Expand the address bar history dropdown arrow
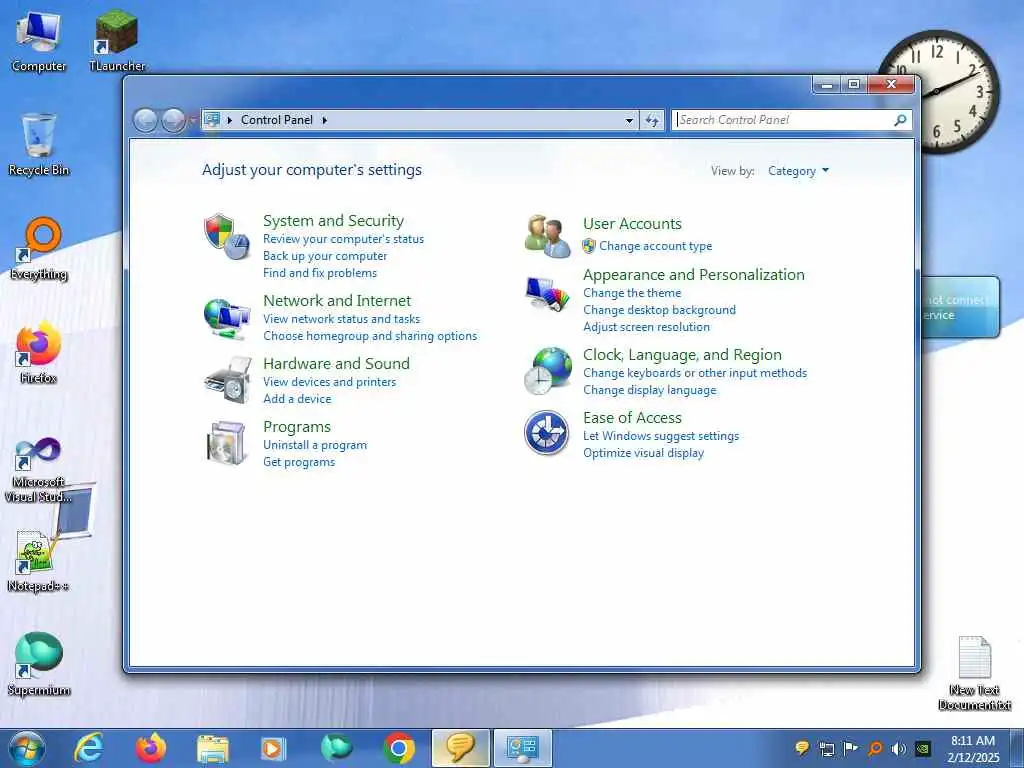 point(629,120)
